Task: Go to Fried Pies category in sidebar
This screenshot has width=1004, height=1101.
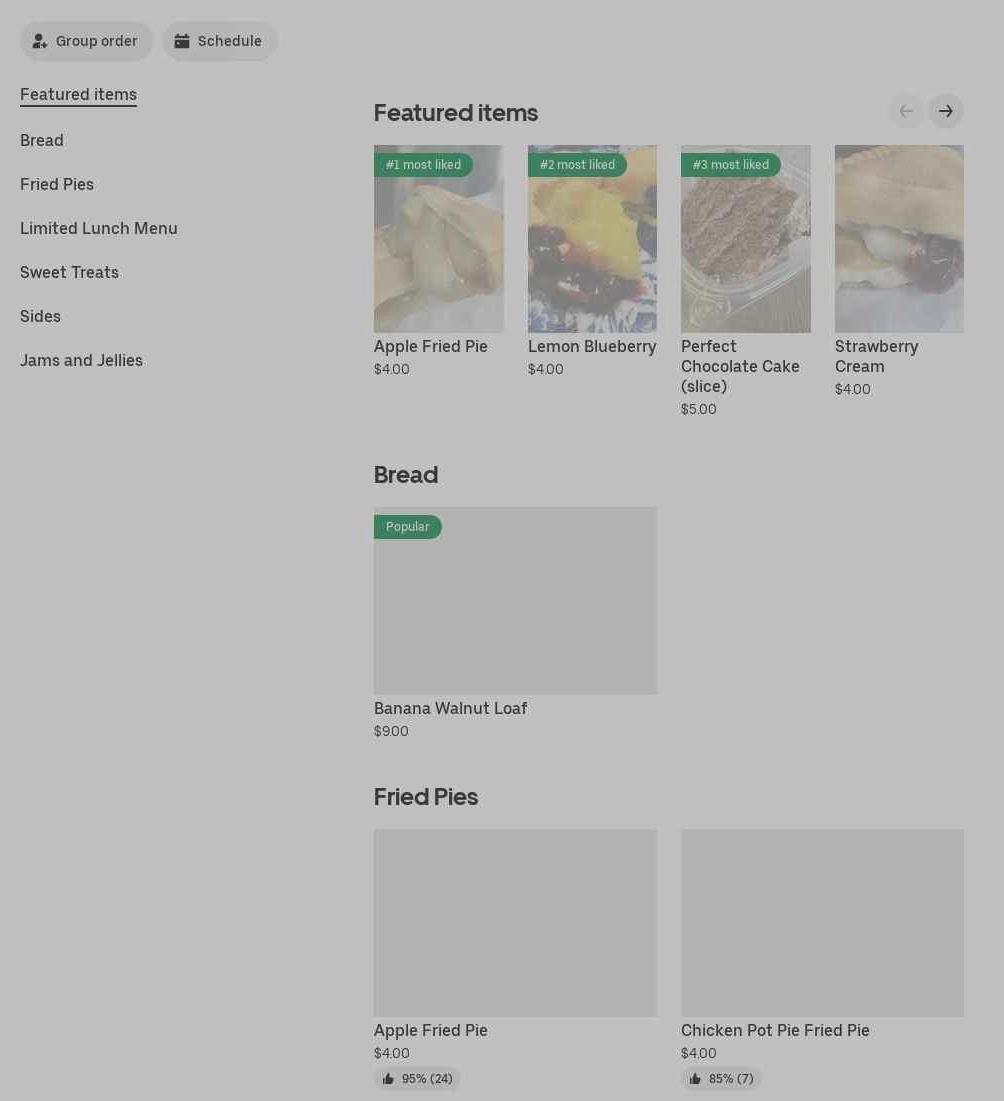Action: 57,184
